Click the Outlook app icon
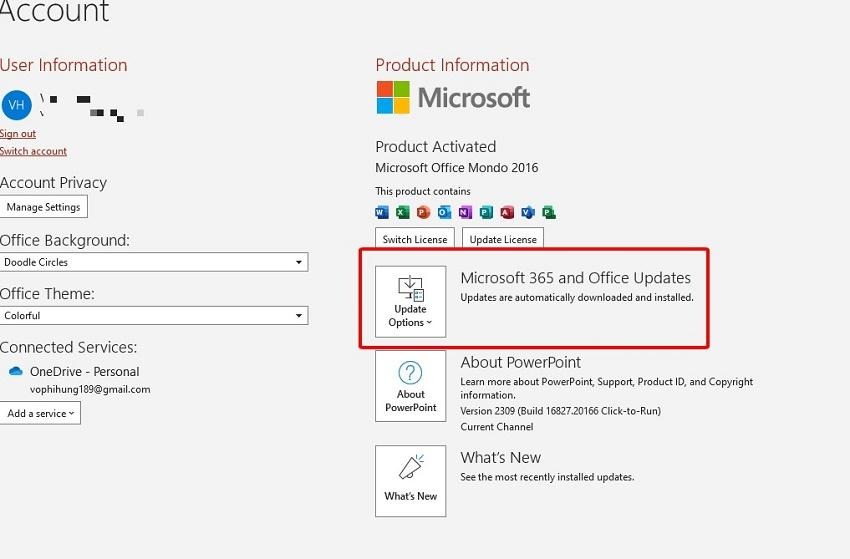850x559 pixels. (444, 212)
